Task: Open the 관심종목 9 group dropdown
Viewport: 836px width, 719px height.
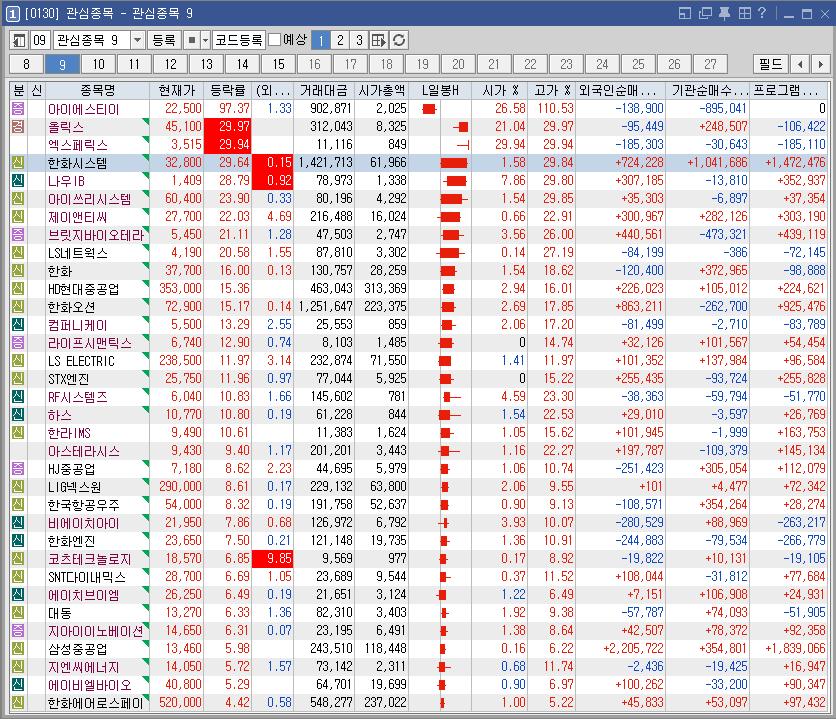Action: point(138,40)
